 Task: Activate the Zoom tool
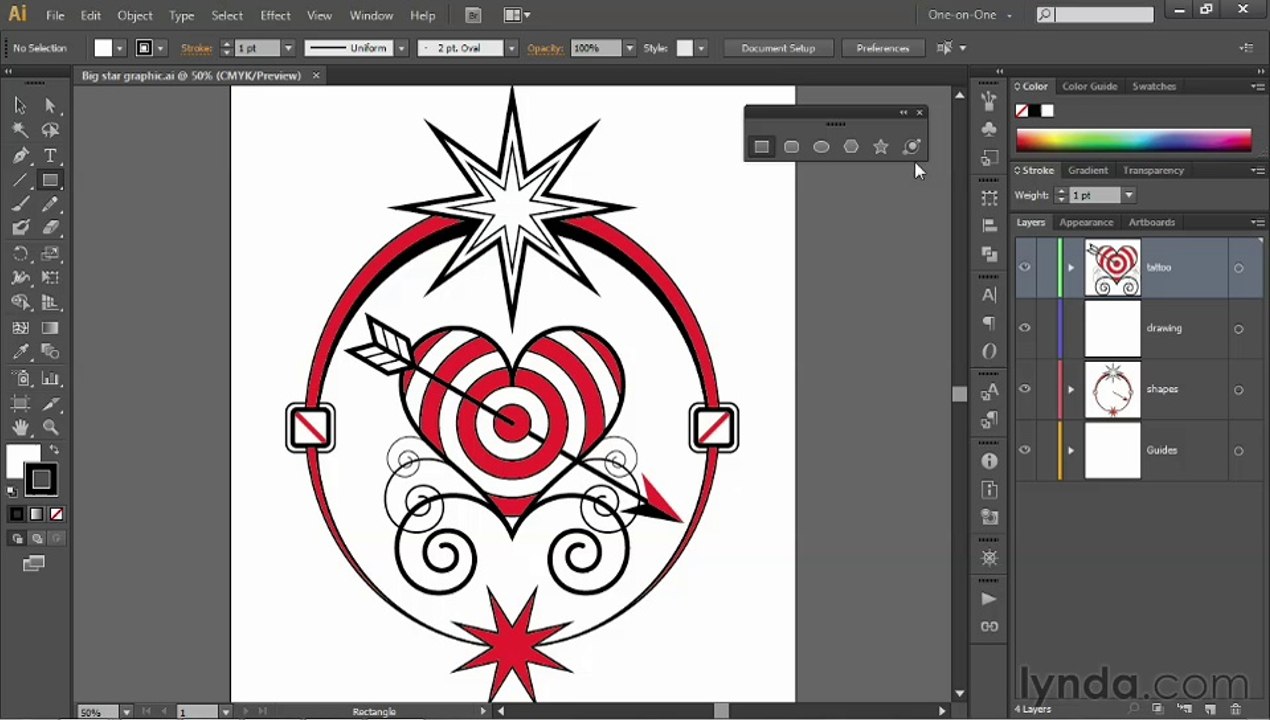click(x=50, y=428)
